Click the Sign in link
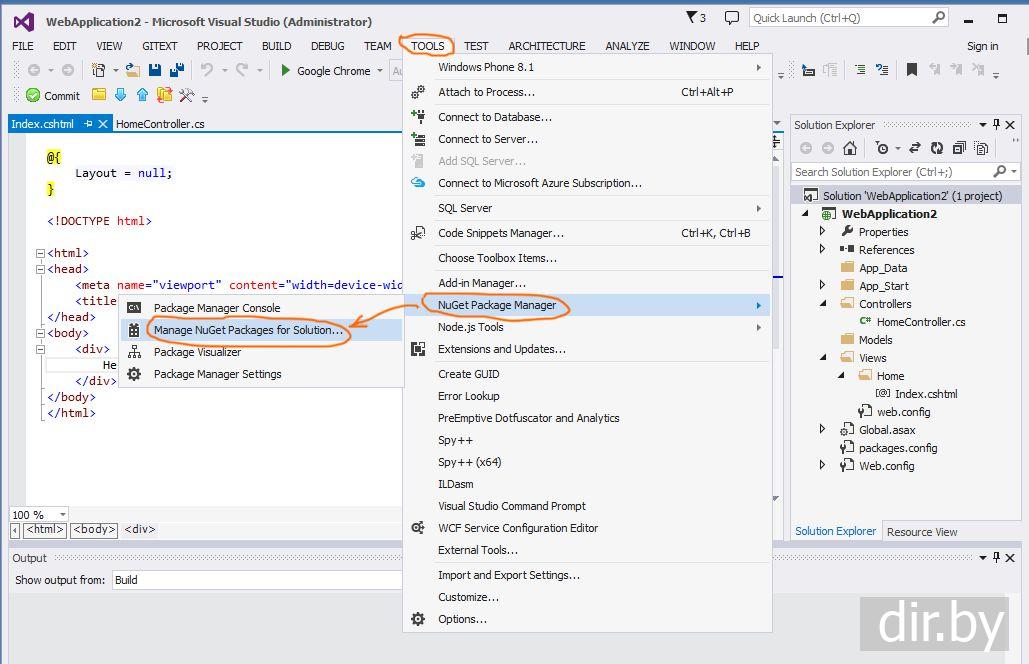The image size is (1029, 664). point(982,46)
